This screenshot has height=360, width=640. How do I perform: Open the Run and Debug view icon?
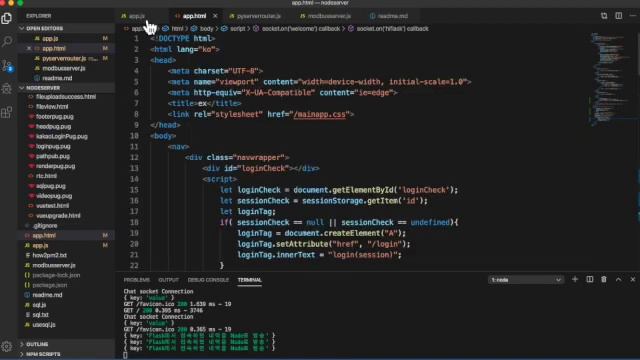(7, 88)
